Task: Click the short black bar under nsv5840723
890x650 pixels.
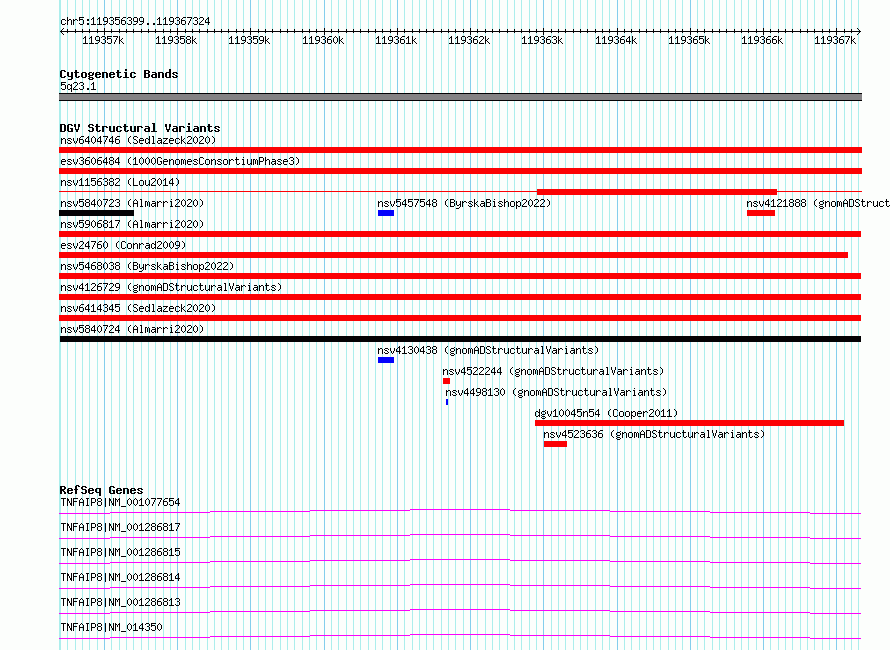Action: (x=96, y=213)
